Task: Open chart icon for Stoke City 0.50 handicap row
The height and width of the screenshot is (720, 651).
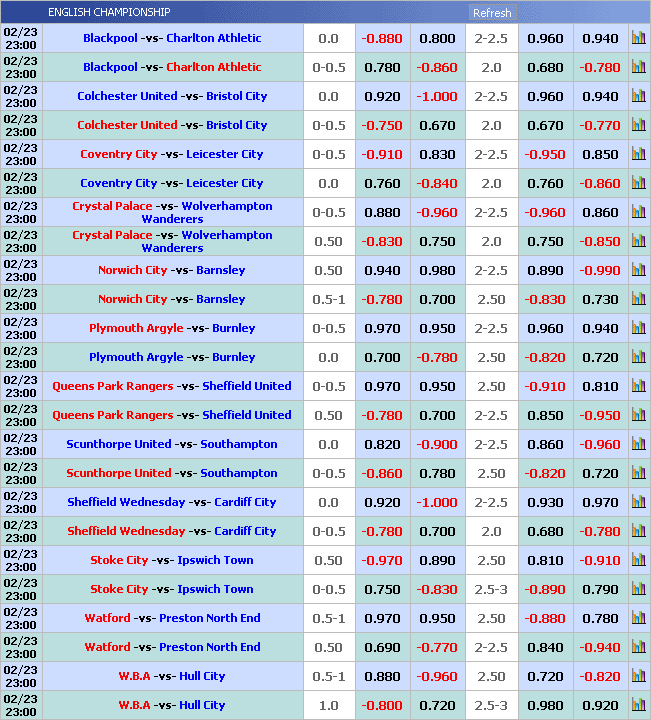Action: coord(638,561)
